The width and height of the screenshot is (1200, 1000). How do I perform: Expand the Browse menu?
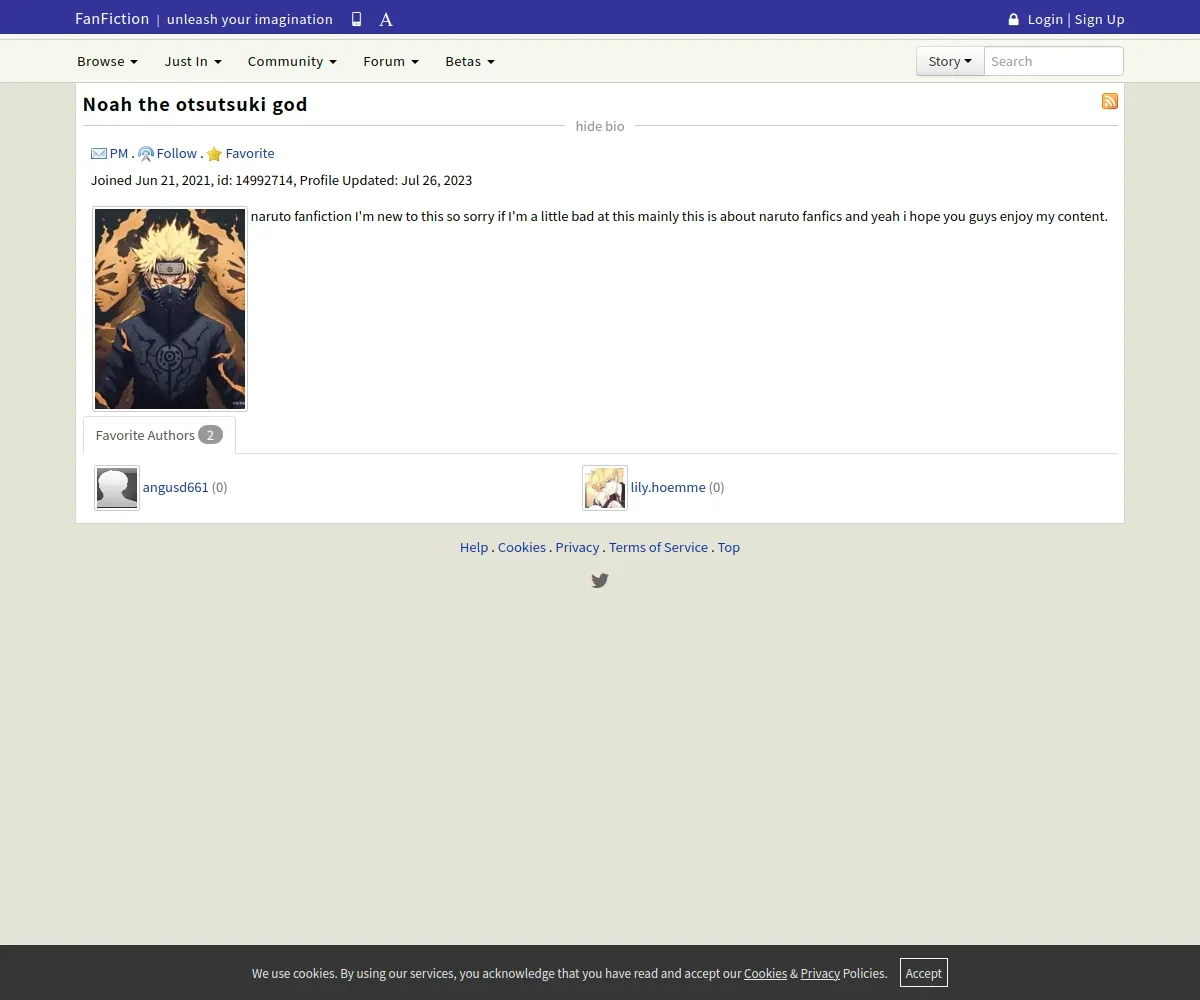click(107, 61)
